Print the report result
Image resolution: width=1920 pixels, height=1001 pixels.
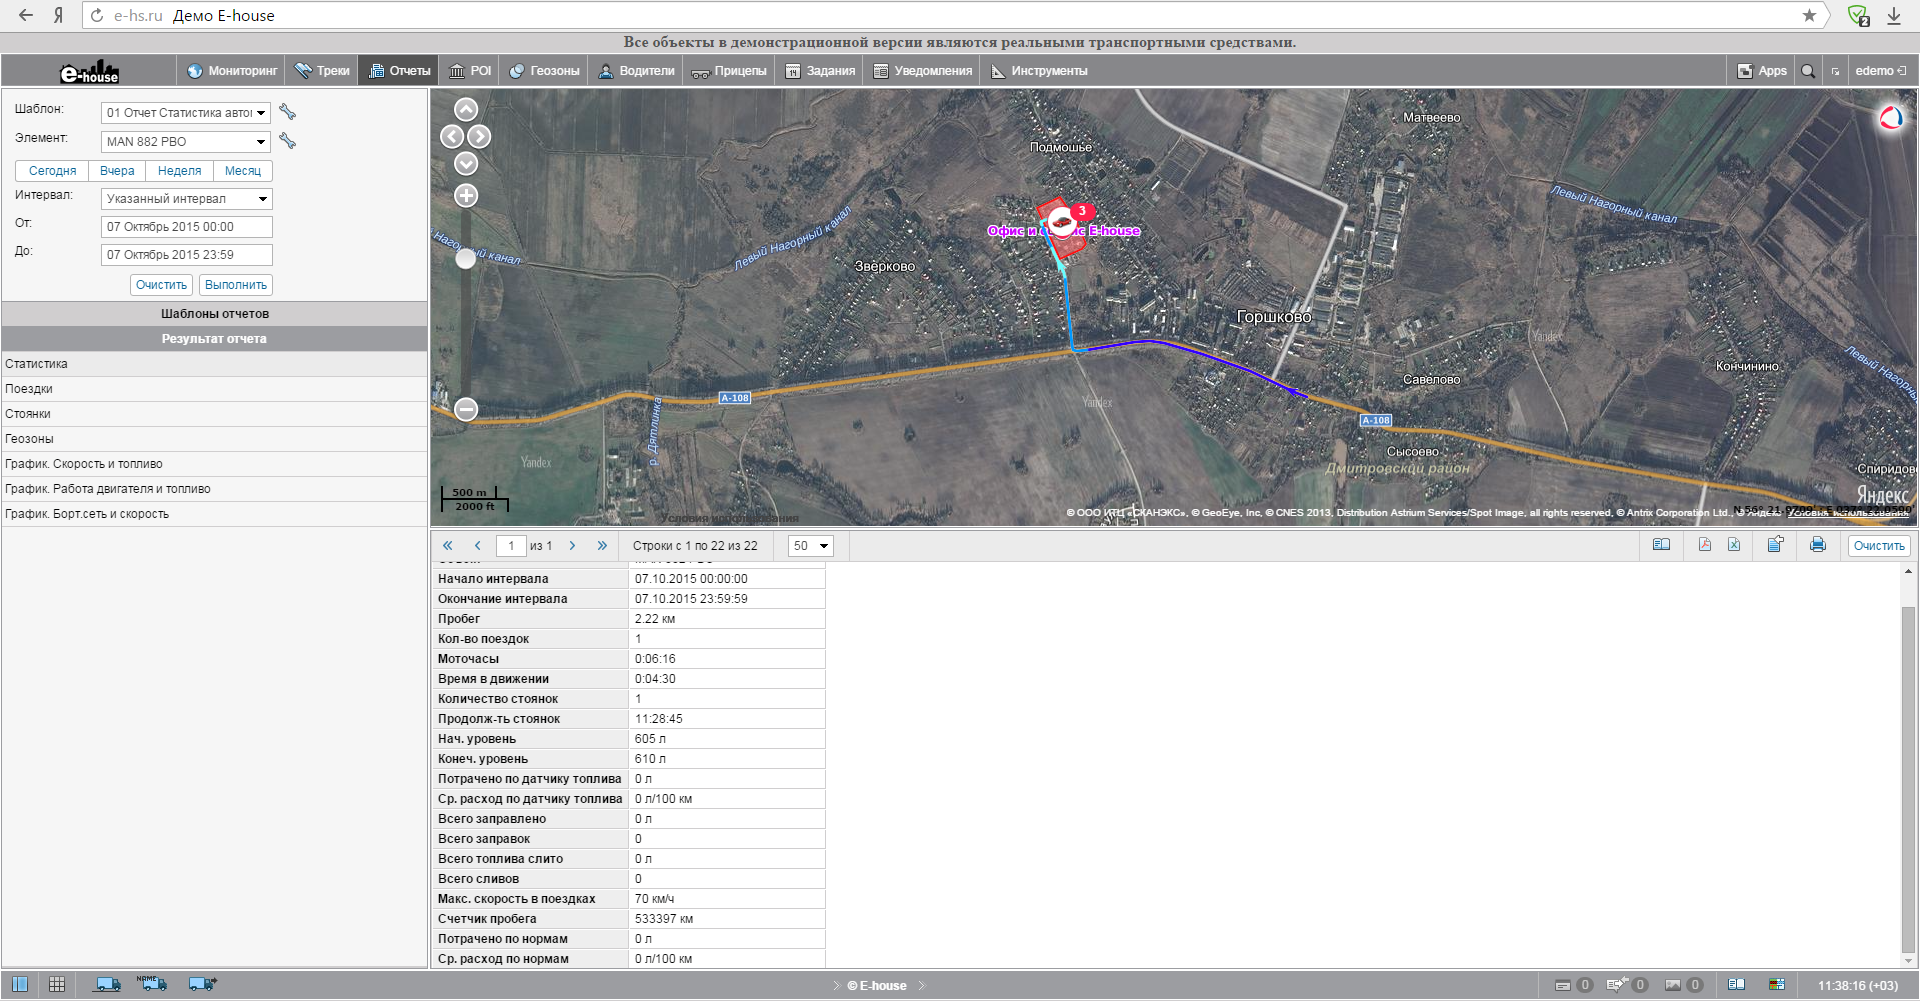pyautogui.click(x=1817, y=545)
